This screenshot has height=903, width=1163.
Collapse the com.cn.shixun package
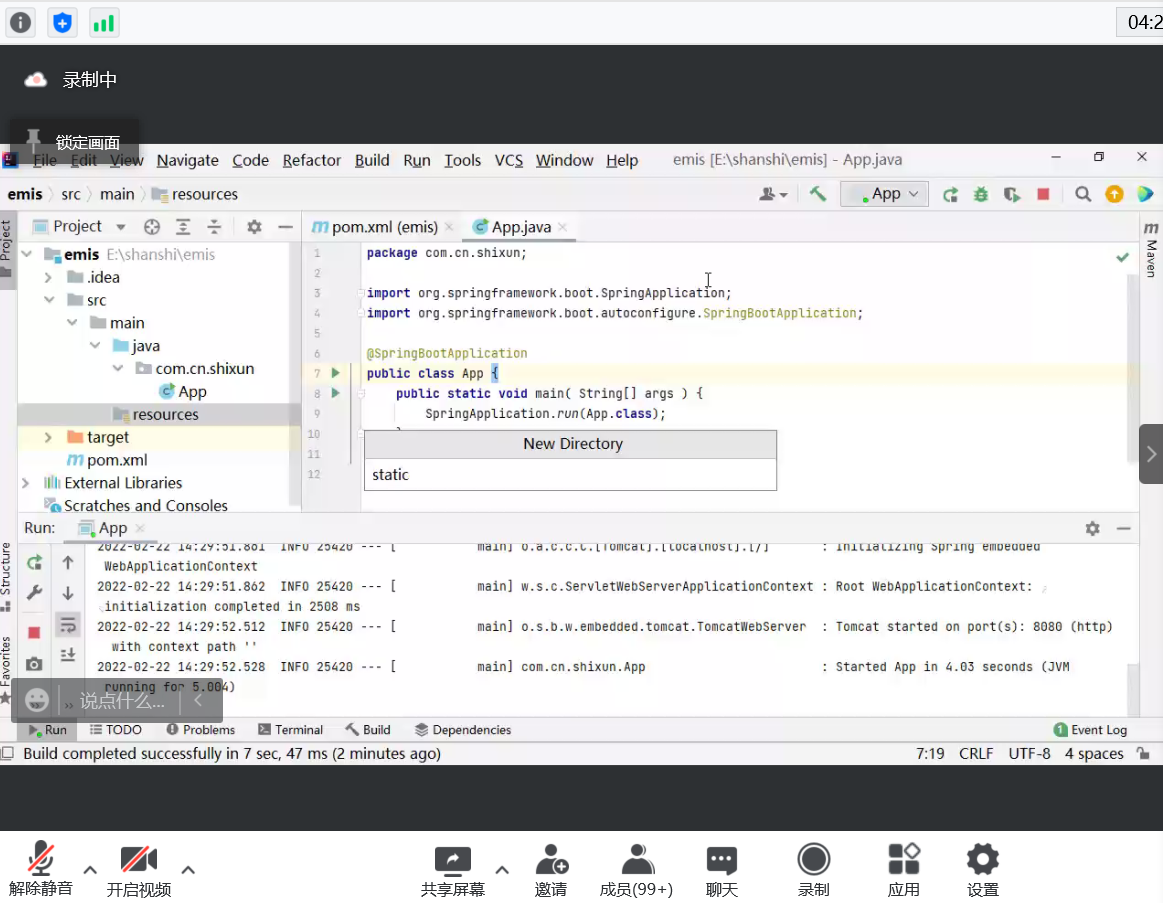coord(118,368)
